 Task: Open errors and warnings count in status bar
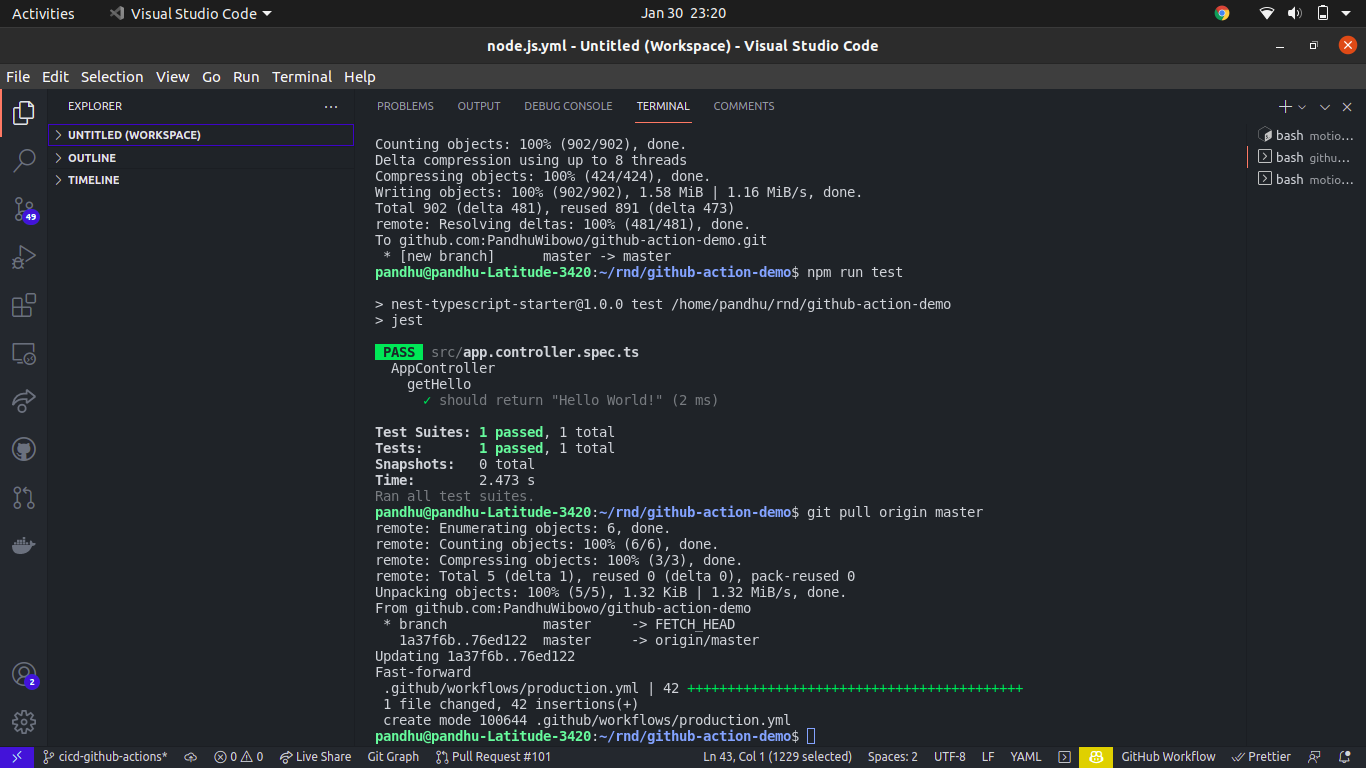[x=238, y=757]
